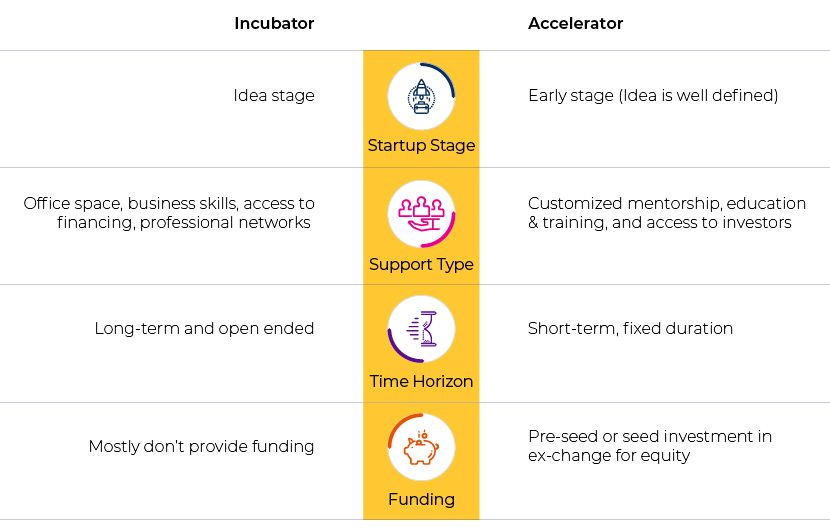The image size is (830, 529).
Task: Select the Accelerator column header
Action: click(x=575, y=23)
